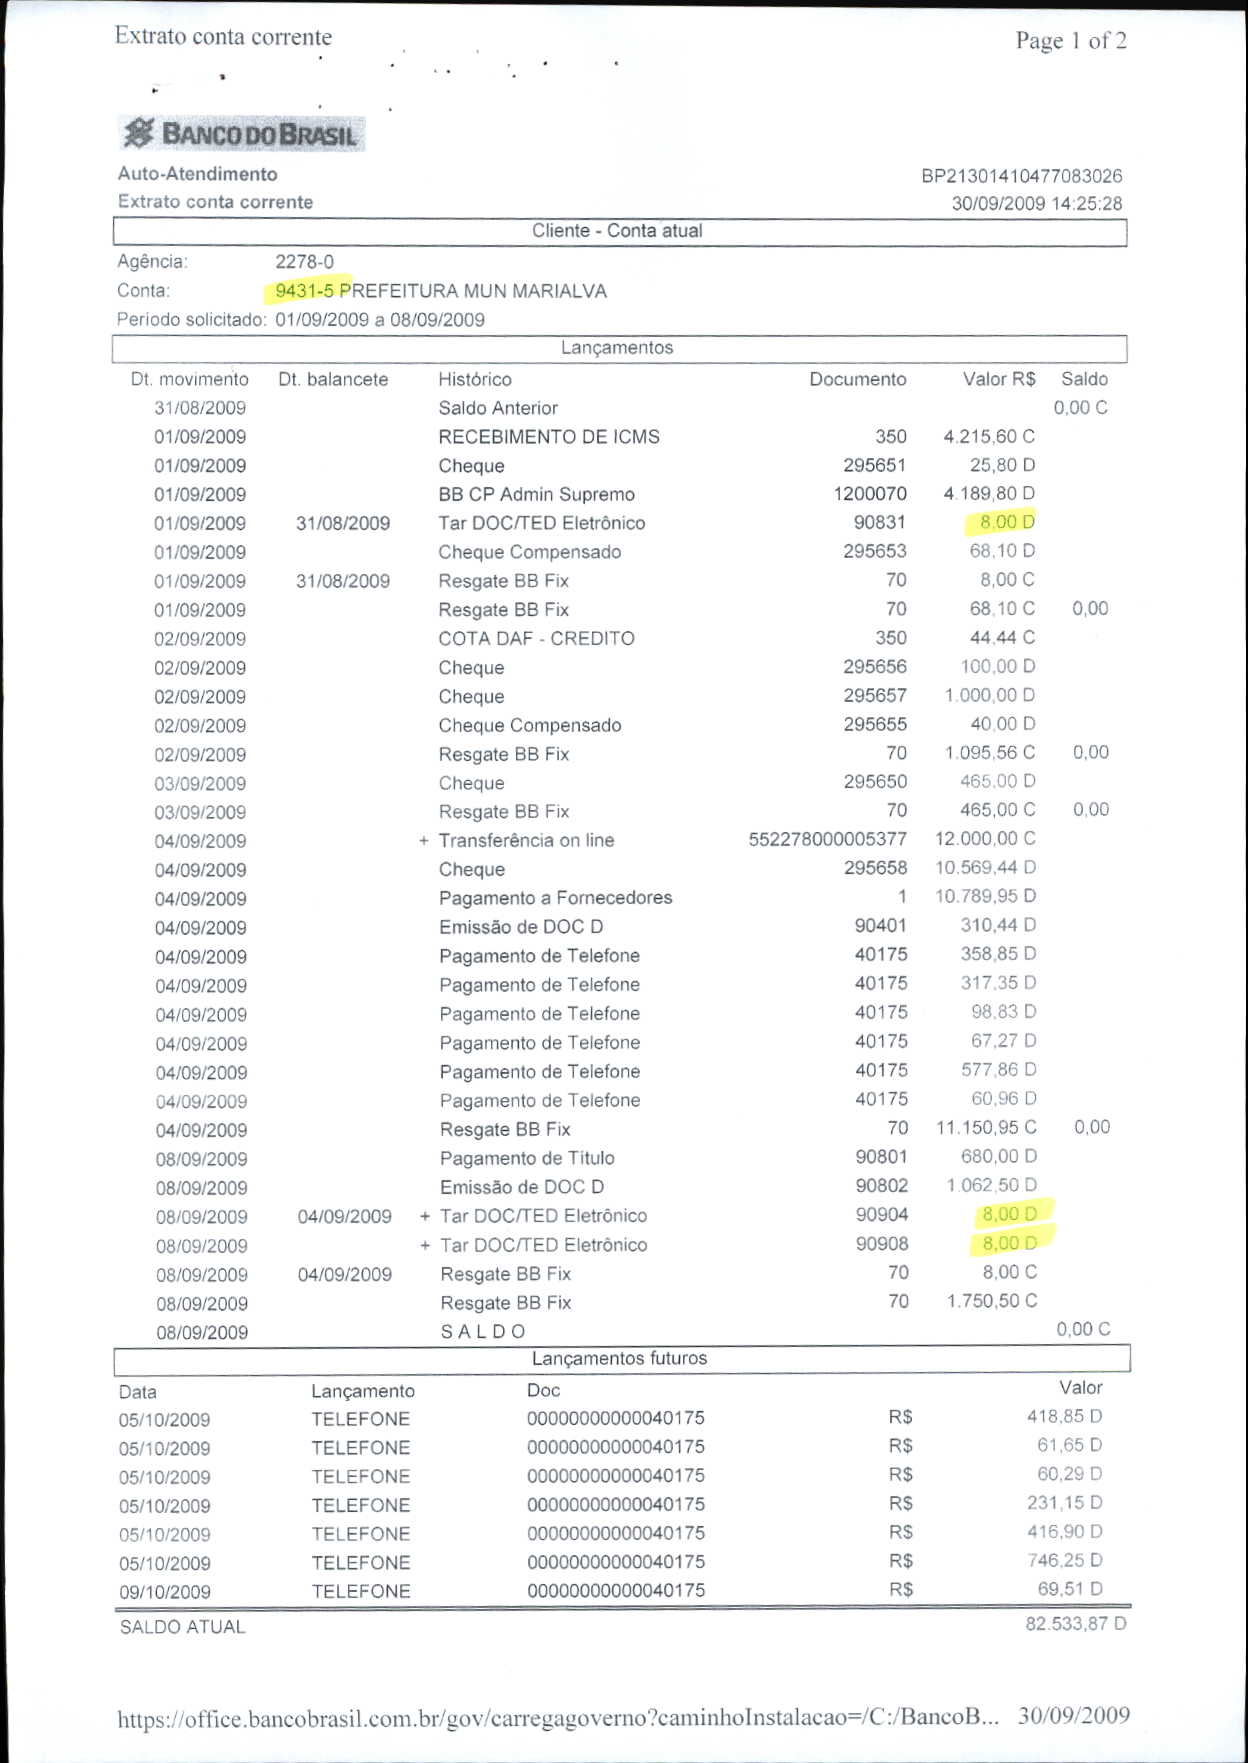Click the amount '12.000,00 C'
This screenshot has height=1763, width=1248.
point(985,839)
